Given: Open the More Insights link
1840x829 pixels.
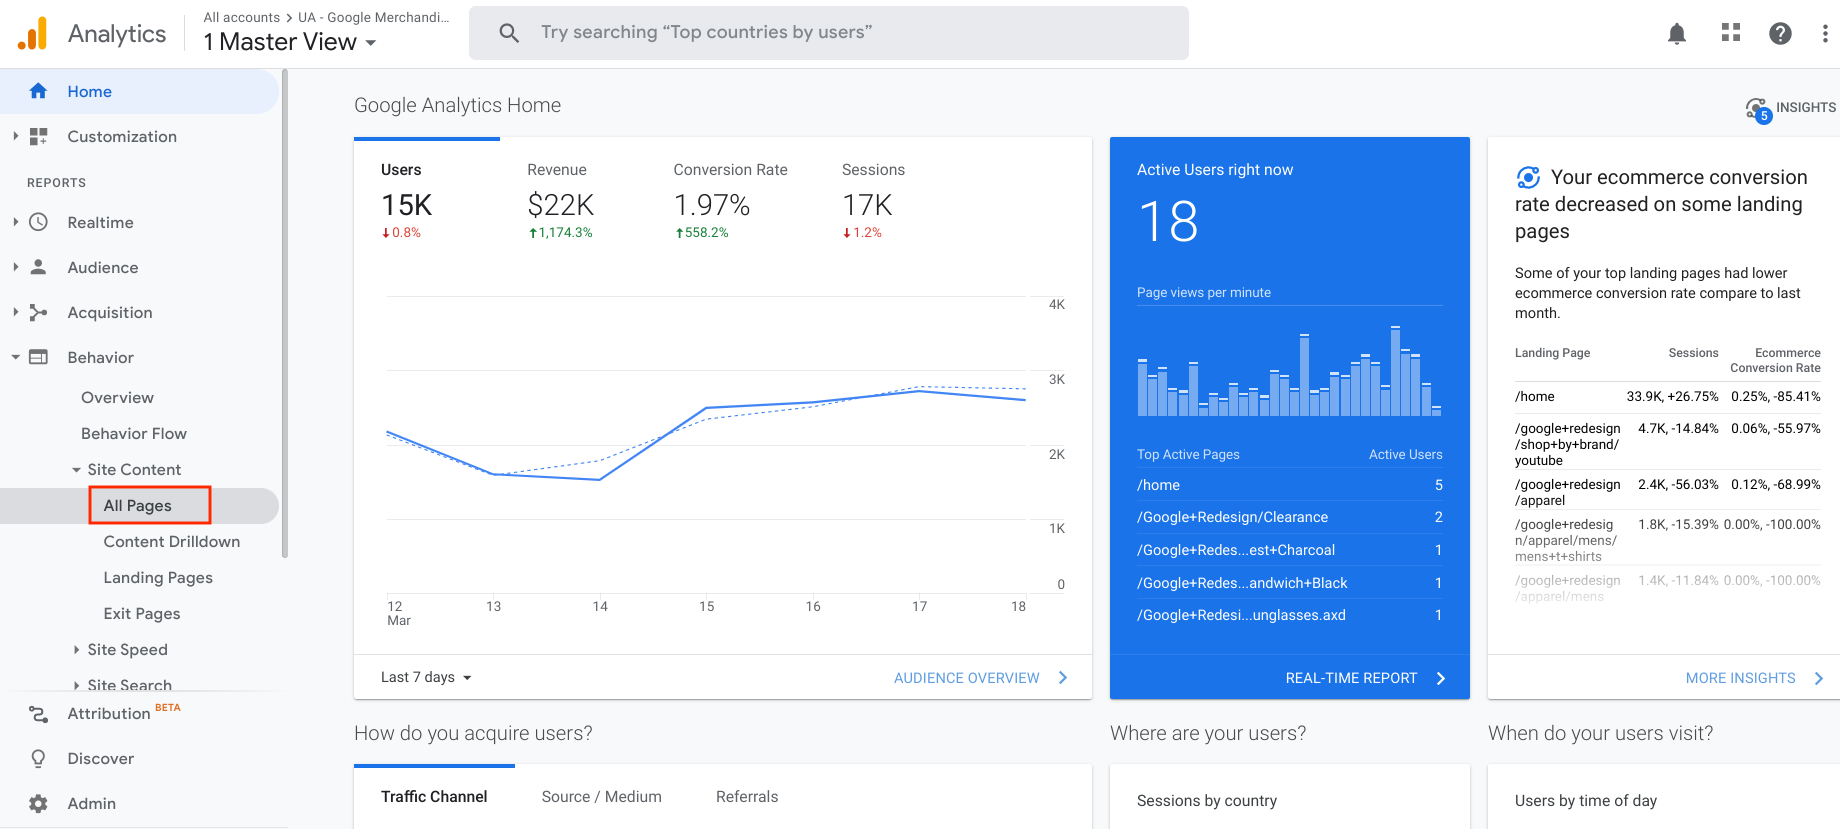Looking at the screenshot, I should pyautogui.click(x=1740, y=678).
